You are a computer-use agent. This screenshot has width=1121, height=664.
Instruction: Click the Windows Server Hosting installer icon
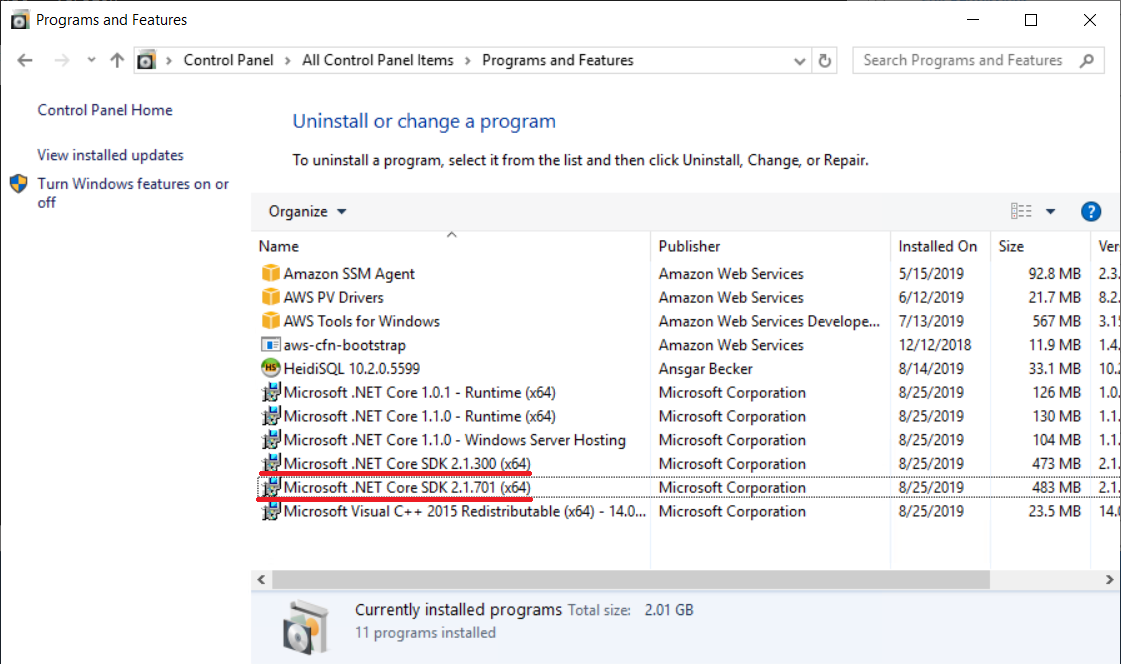(270, 440)
